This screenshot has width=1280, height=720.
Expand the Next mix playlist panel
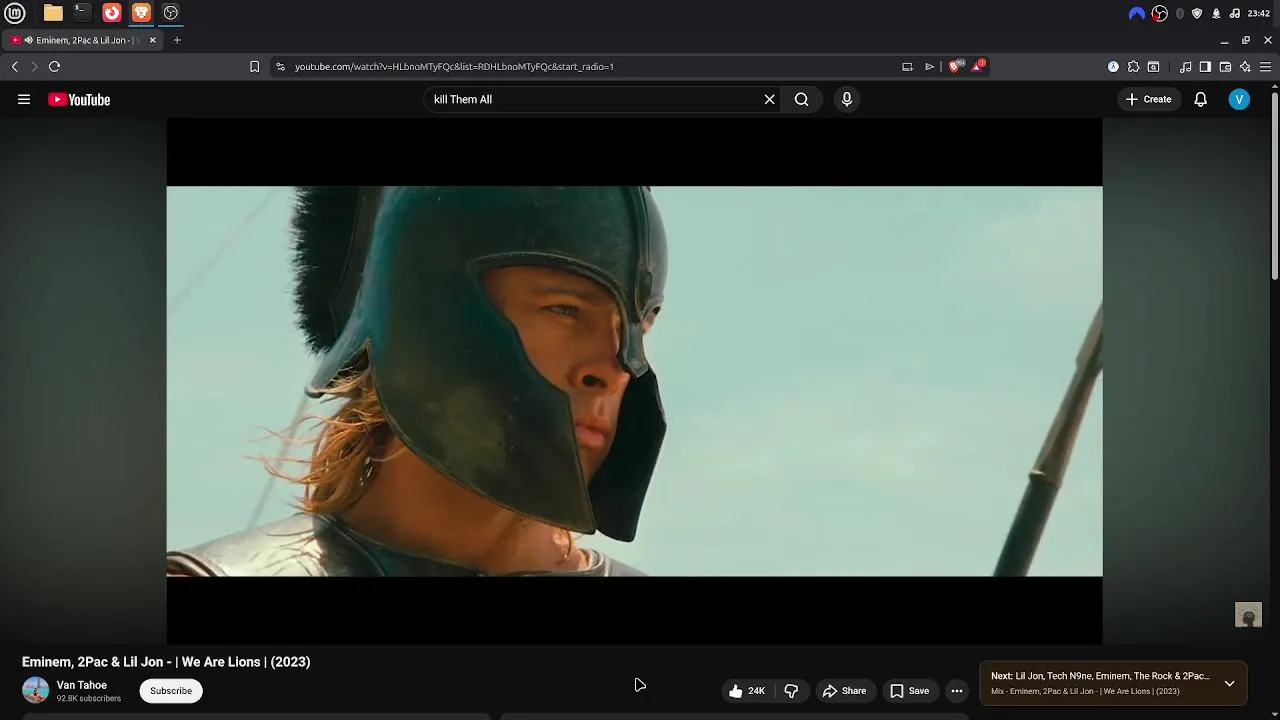(1230, 684)
